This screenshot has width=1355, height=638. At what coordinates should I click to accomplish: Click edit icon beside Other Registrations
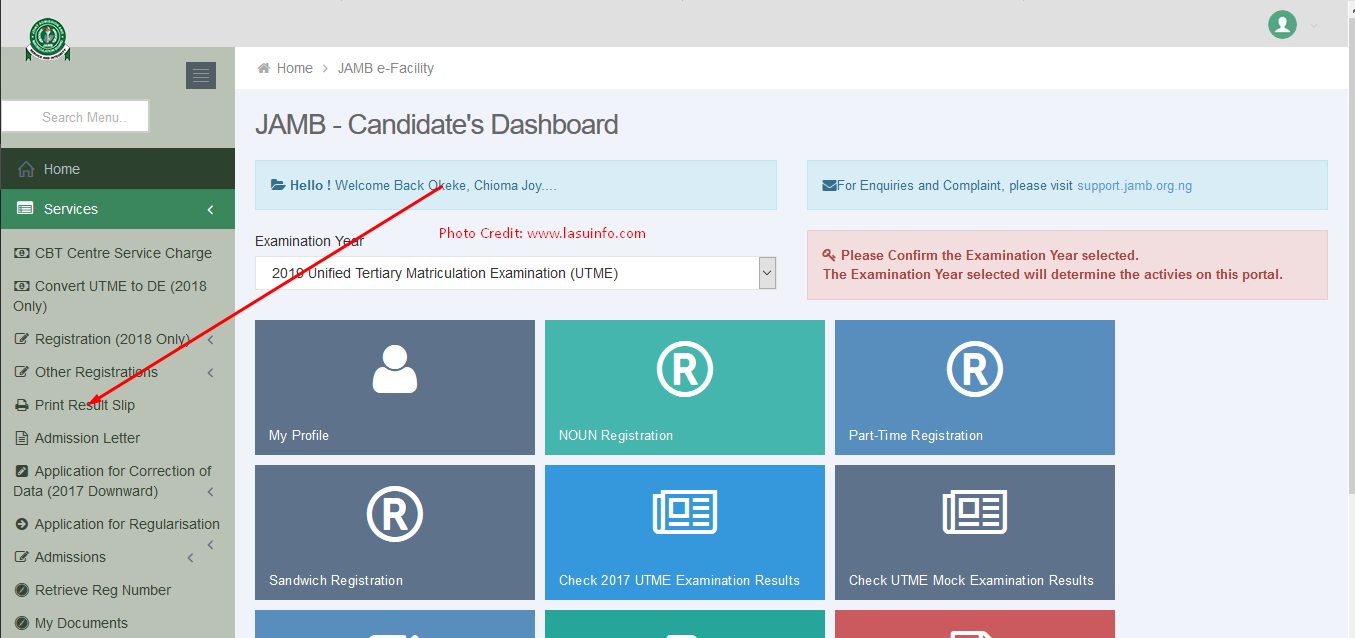coord(22,372)
